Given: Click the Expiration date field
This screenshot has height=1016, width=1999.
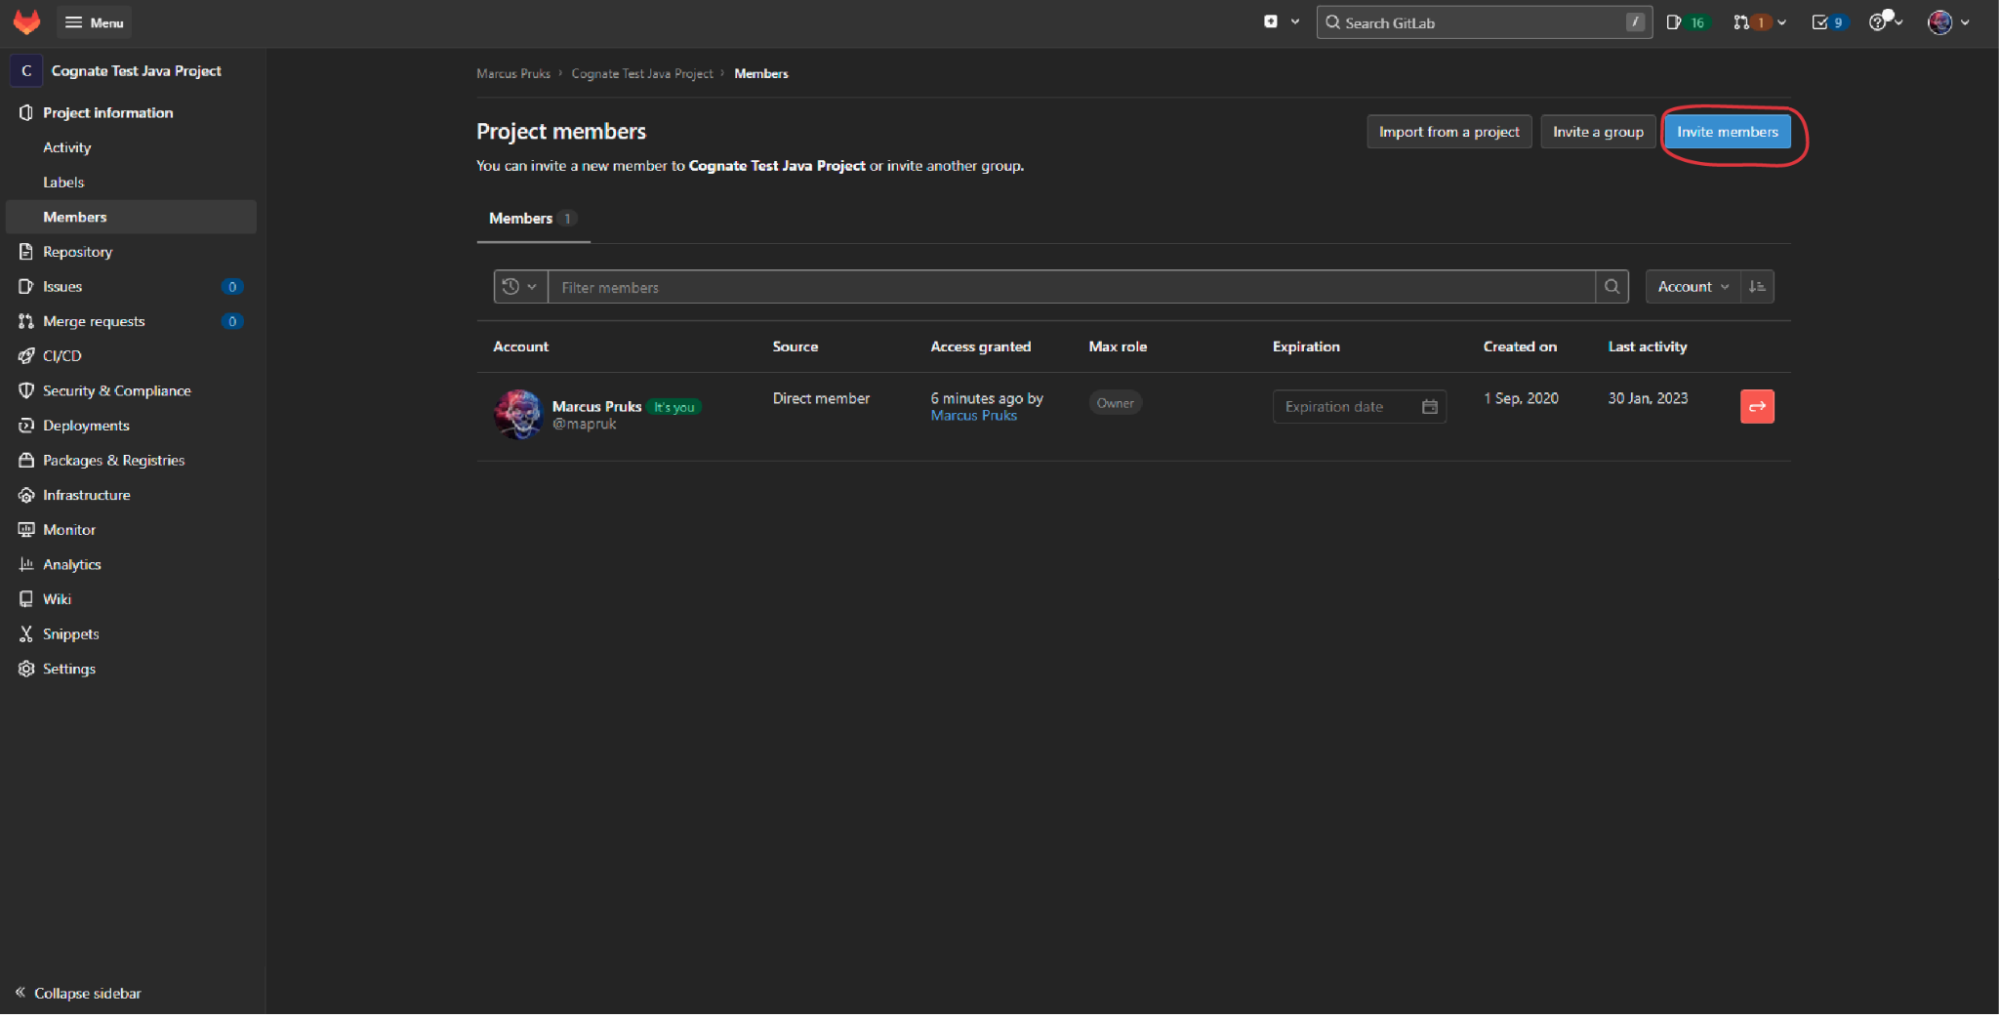Looking at the screenshot, I should (1359, 407).
